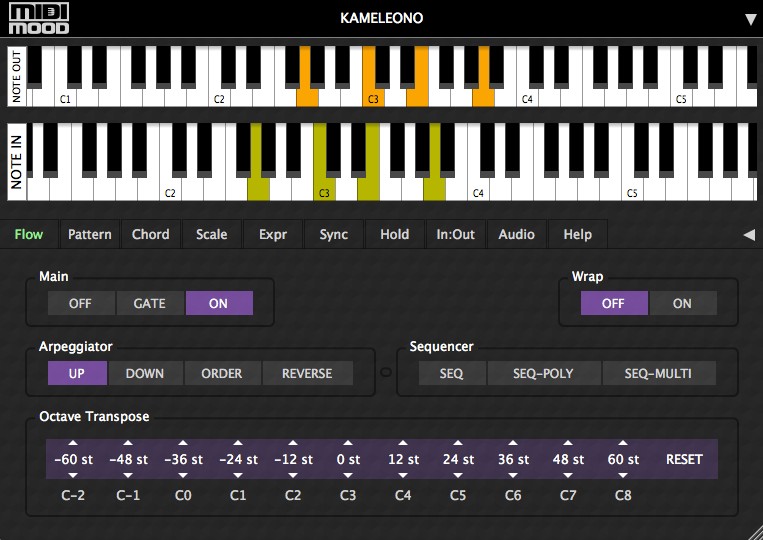This screenshot has width=763, height=540.
Task: Open the Chord tab
Action: pos(151,235)
